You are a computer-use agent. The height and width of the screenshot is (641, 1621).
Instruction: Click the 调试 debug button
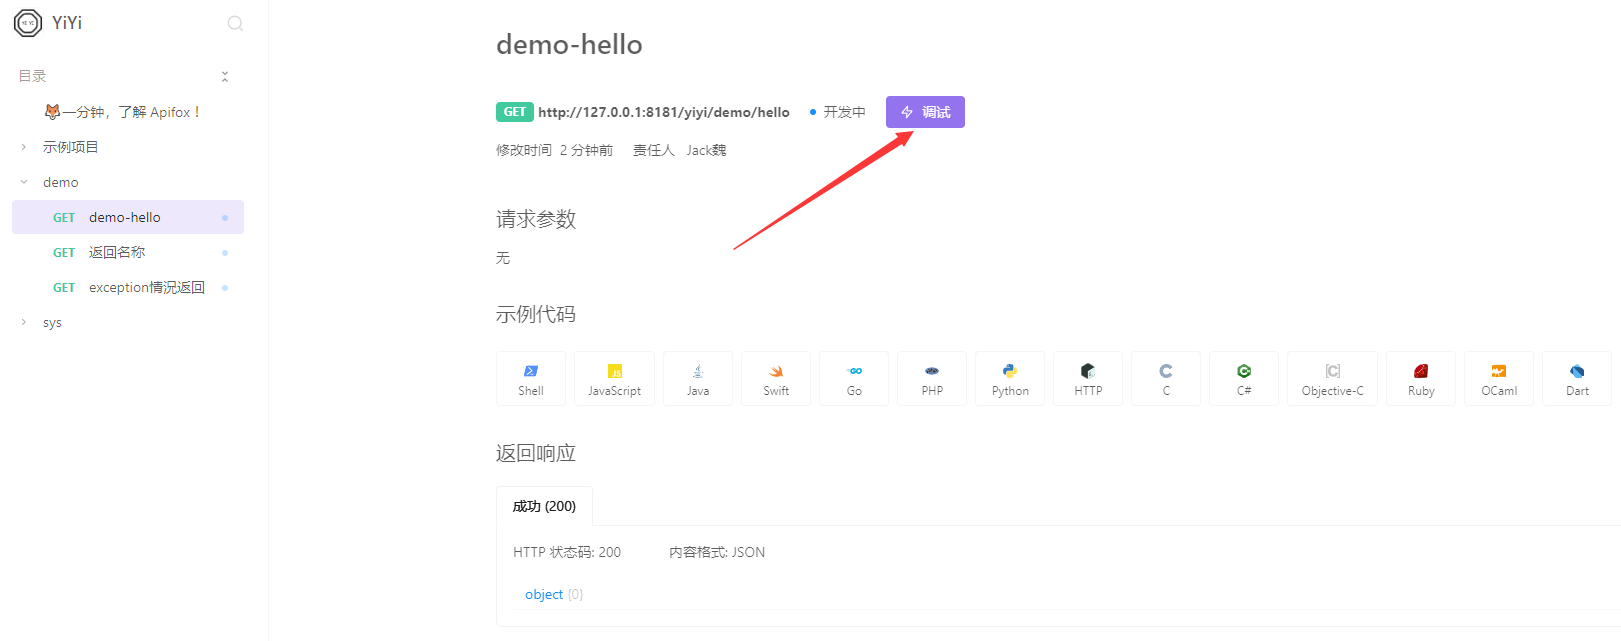pyautogui.click(x=925, y=112)
